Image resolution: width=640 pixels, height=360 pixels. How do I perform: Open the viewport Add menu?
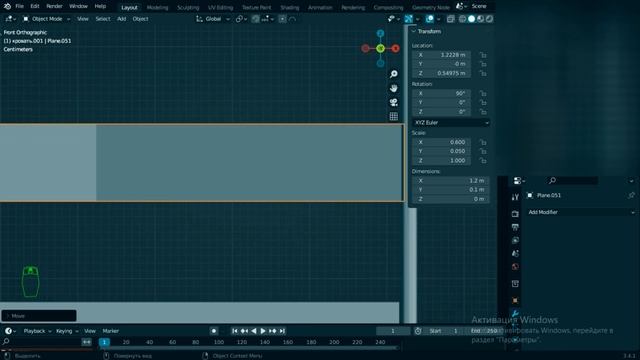click(121, 19)
